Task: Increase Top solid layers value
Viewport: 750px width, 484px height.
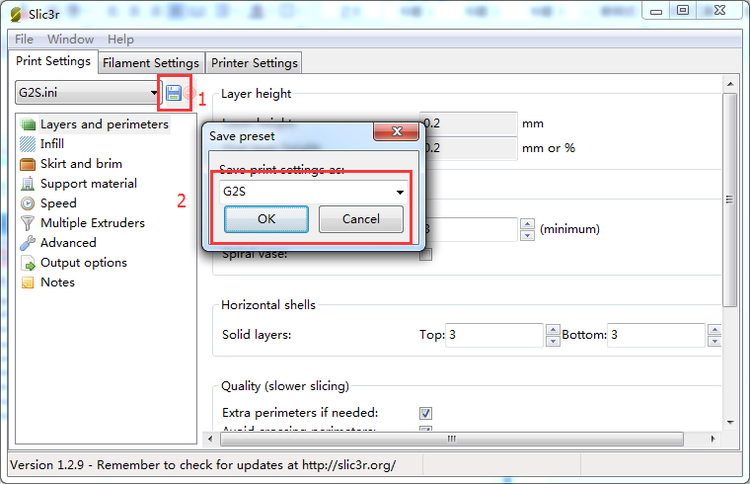Action: tap(553, 330)
